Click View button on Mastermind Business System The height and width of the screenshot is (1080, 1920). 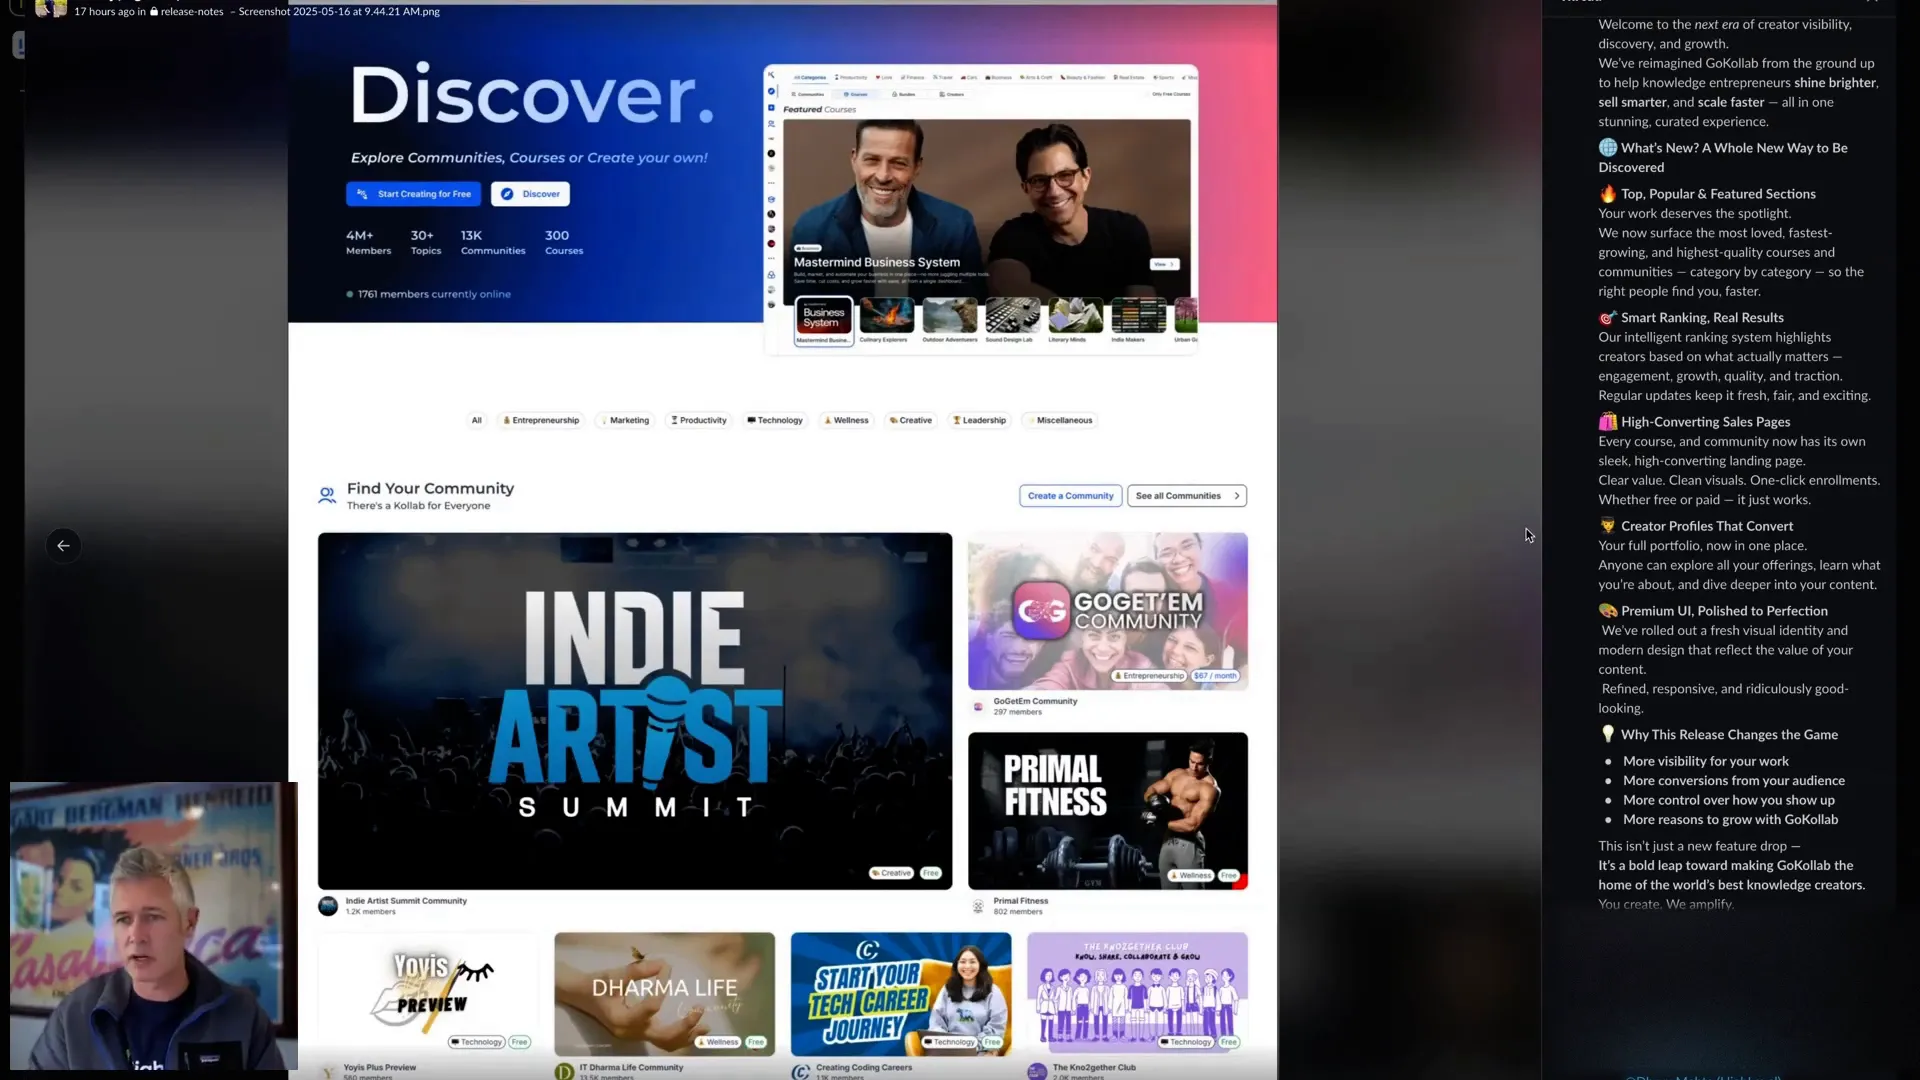[x=1164, y=265]
